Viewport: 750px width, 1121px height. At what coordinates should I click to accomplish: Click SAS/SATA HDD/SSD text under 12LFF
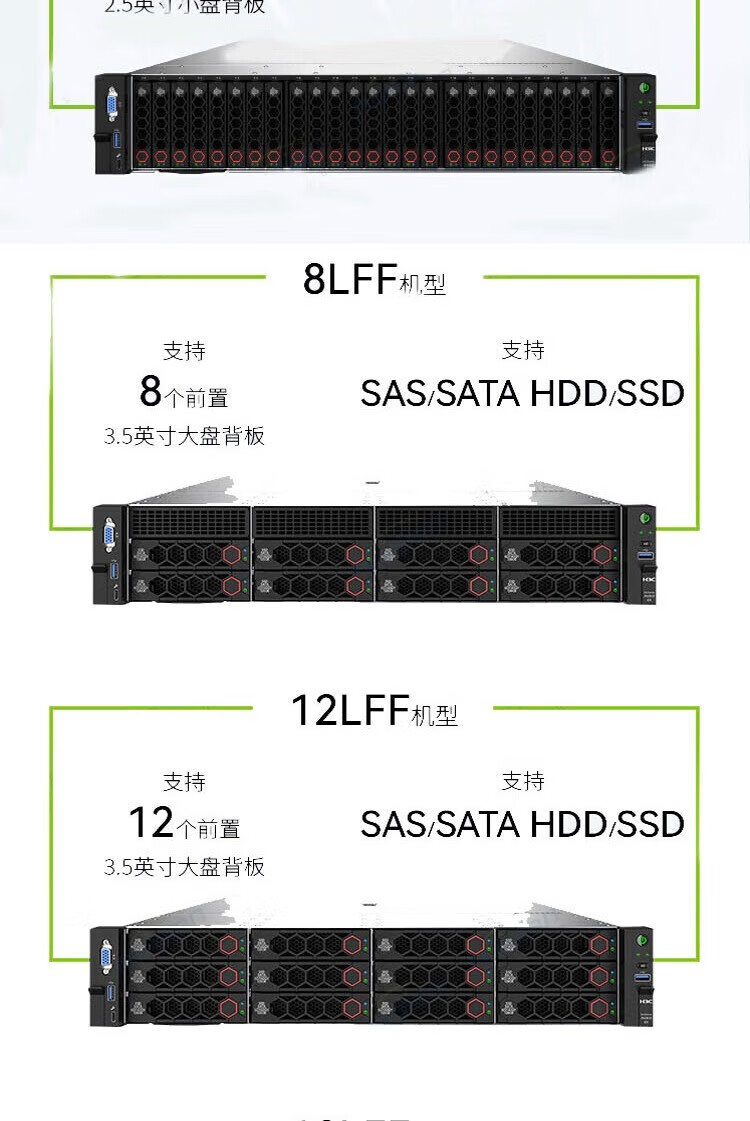522,824
